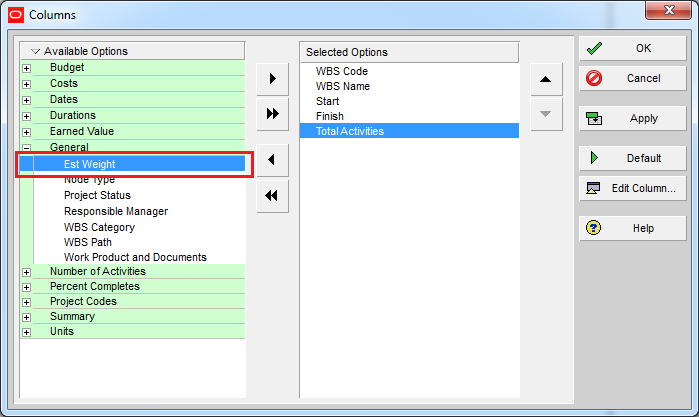Screen dimensions: 699x417
Task: Click double right arrow to add all columns
Action: [x=272, y=114]
